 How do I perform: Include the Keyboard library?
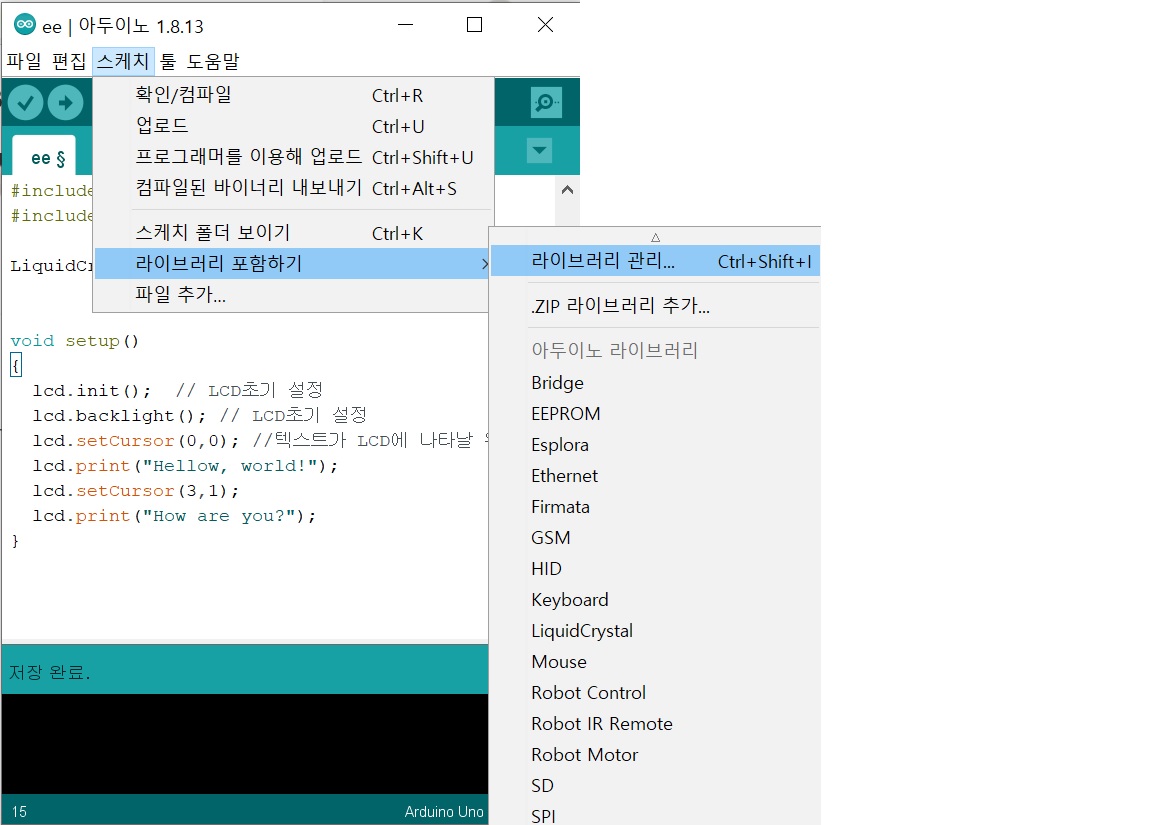click(655, 599)
